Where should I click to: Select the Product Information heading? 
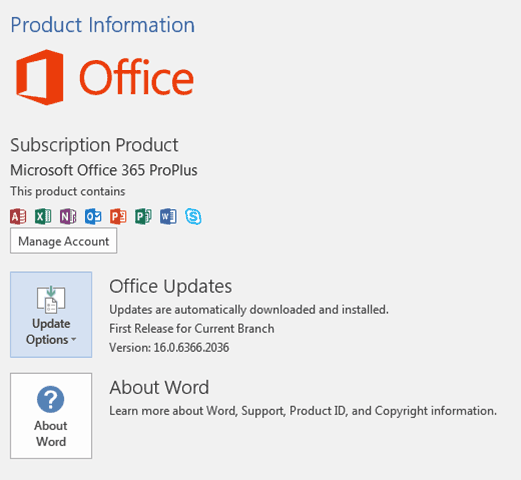click(x=103, y=25)
